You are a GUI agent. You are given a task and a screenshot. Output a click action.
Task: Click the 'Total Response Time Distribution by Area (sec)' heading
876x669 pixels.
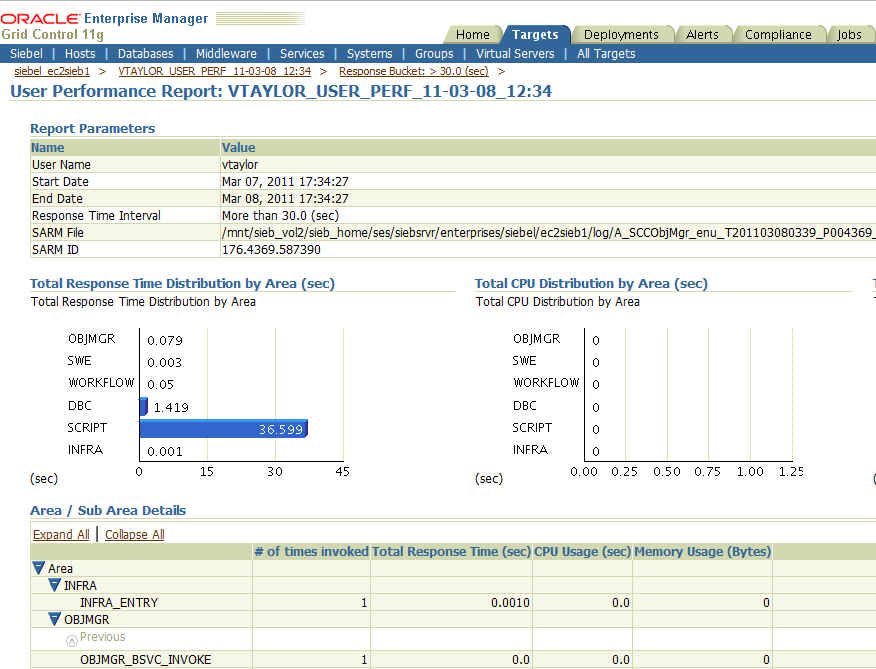(182, 283)
